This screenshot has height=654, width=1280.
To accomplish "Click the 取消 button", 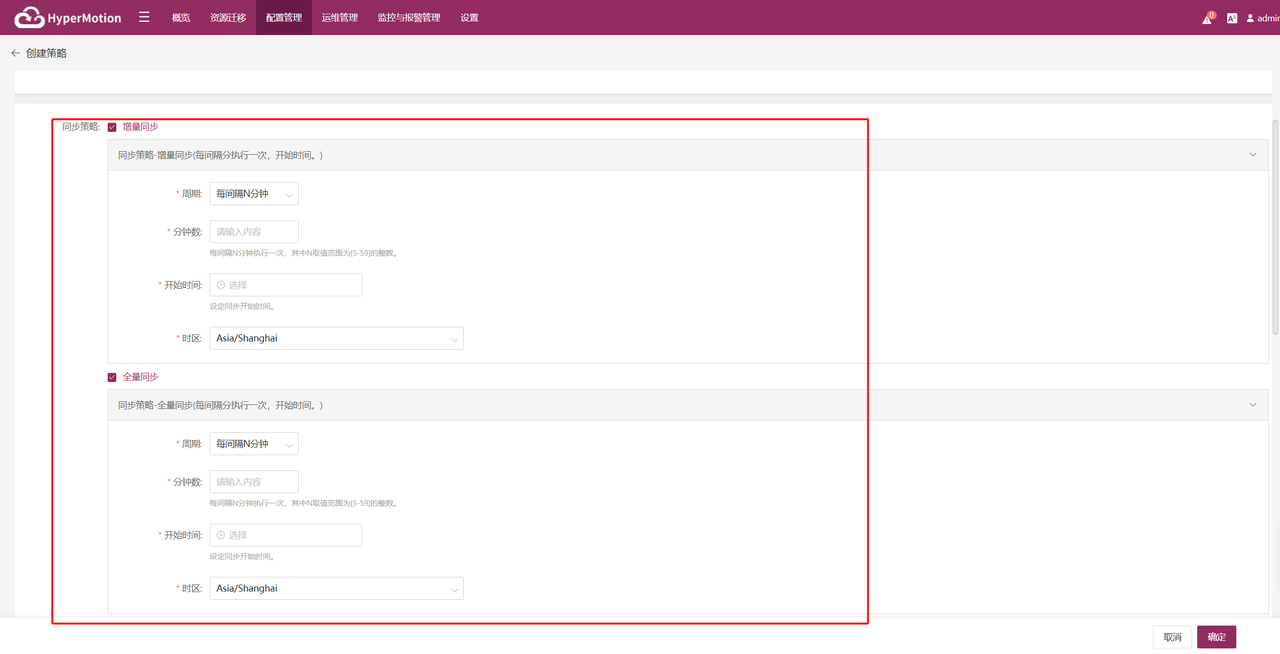I will coord(1173,637).
